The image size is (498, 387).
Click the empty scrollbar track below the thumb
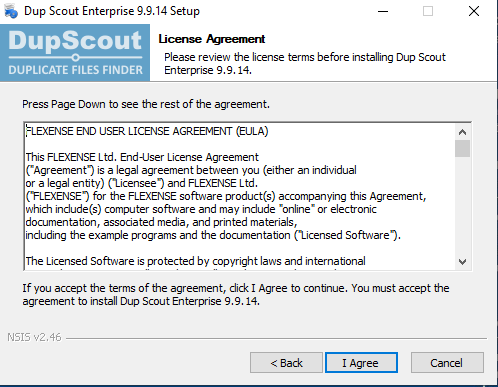[462, 205]
